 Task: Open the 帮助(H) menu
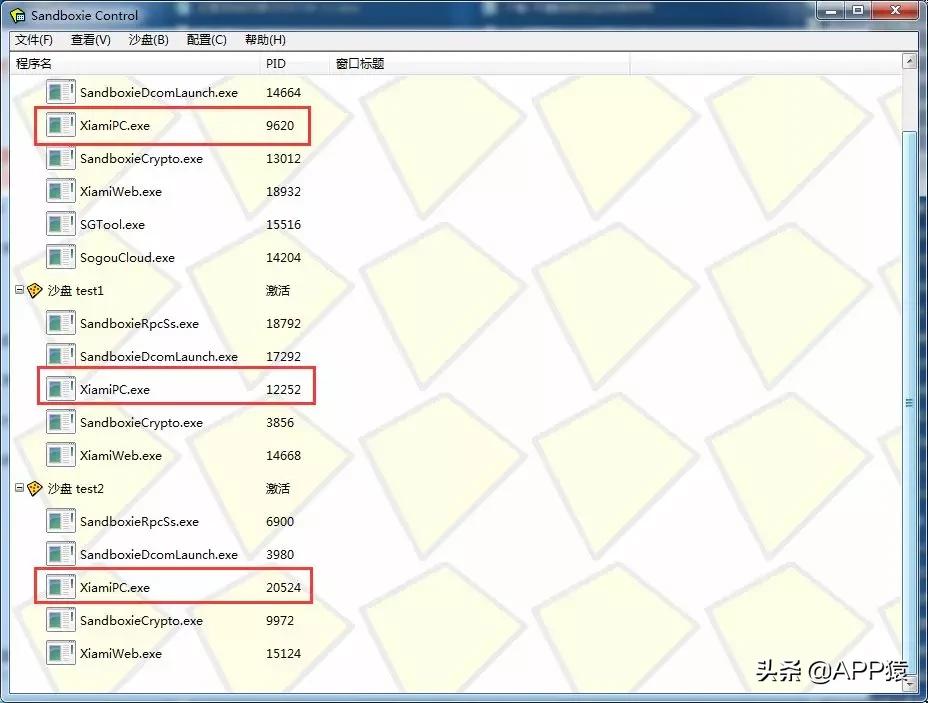tap(263, 40)
